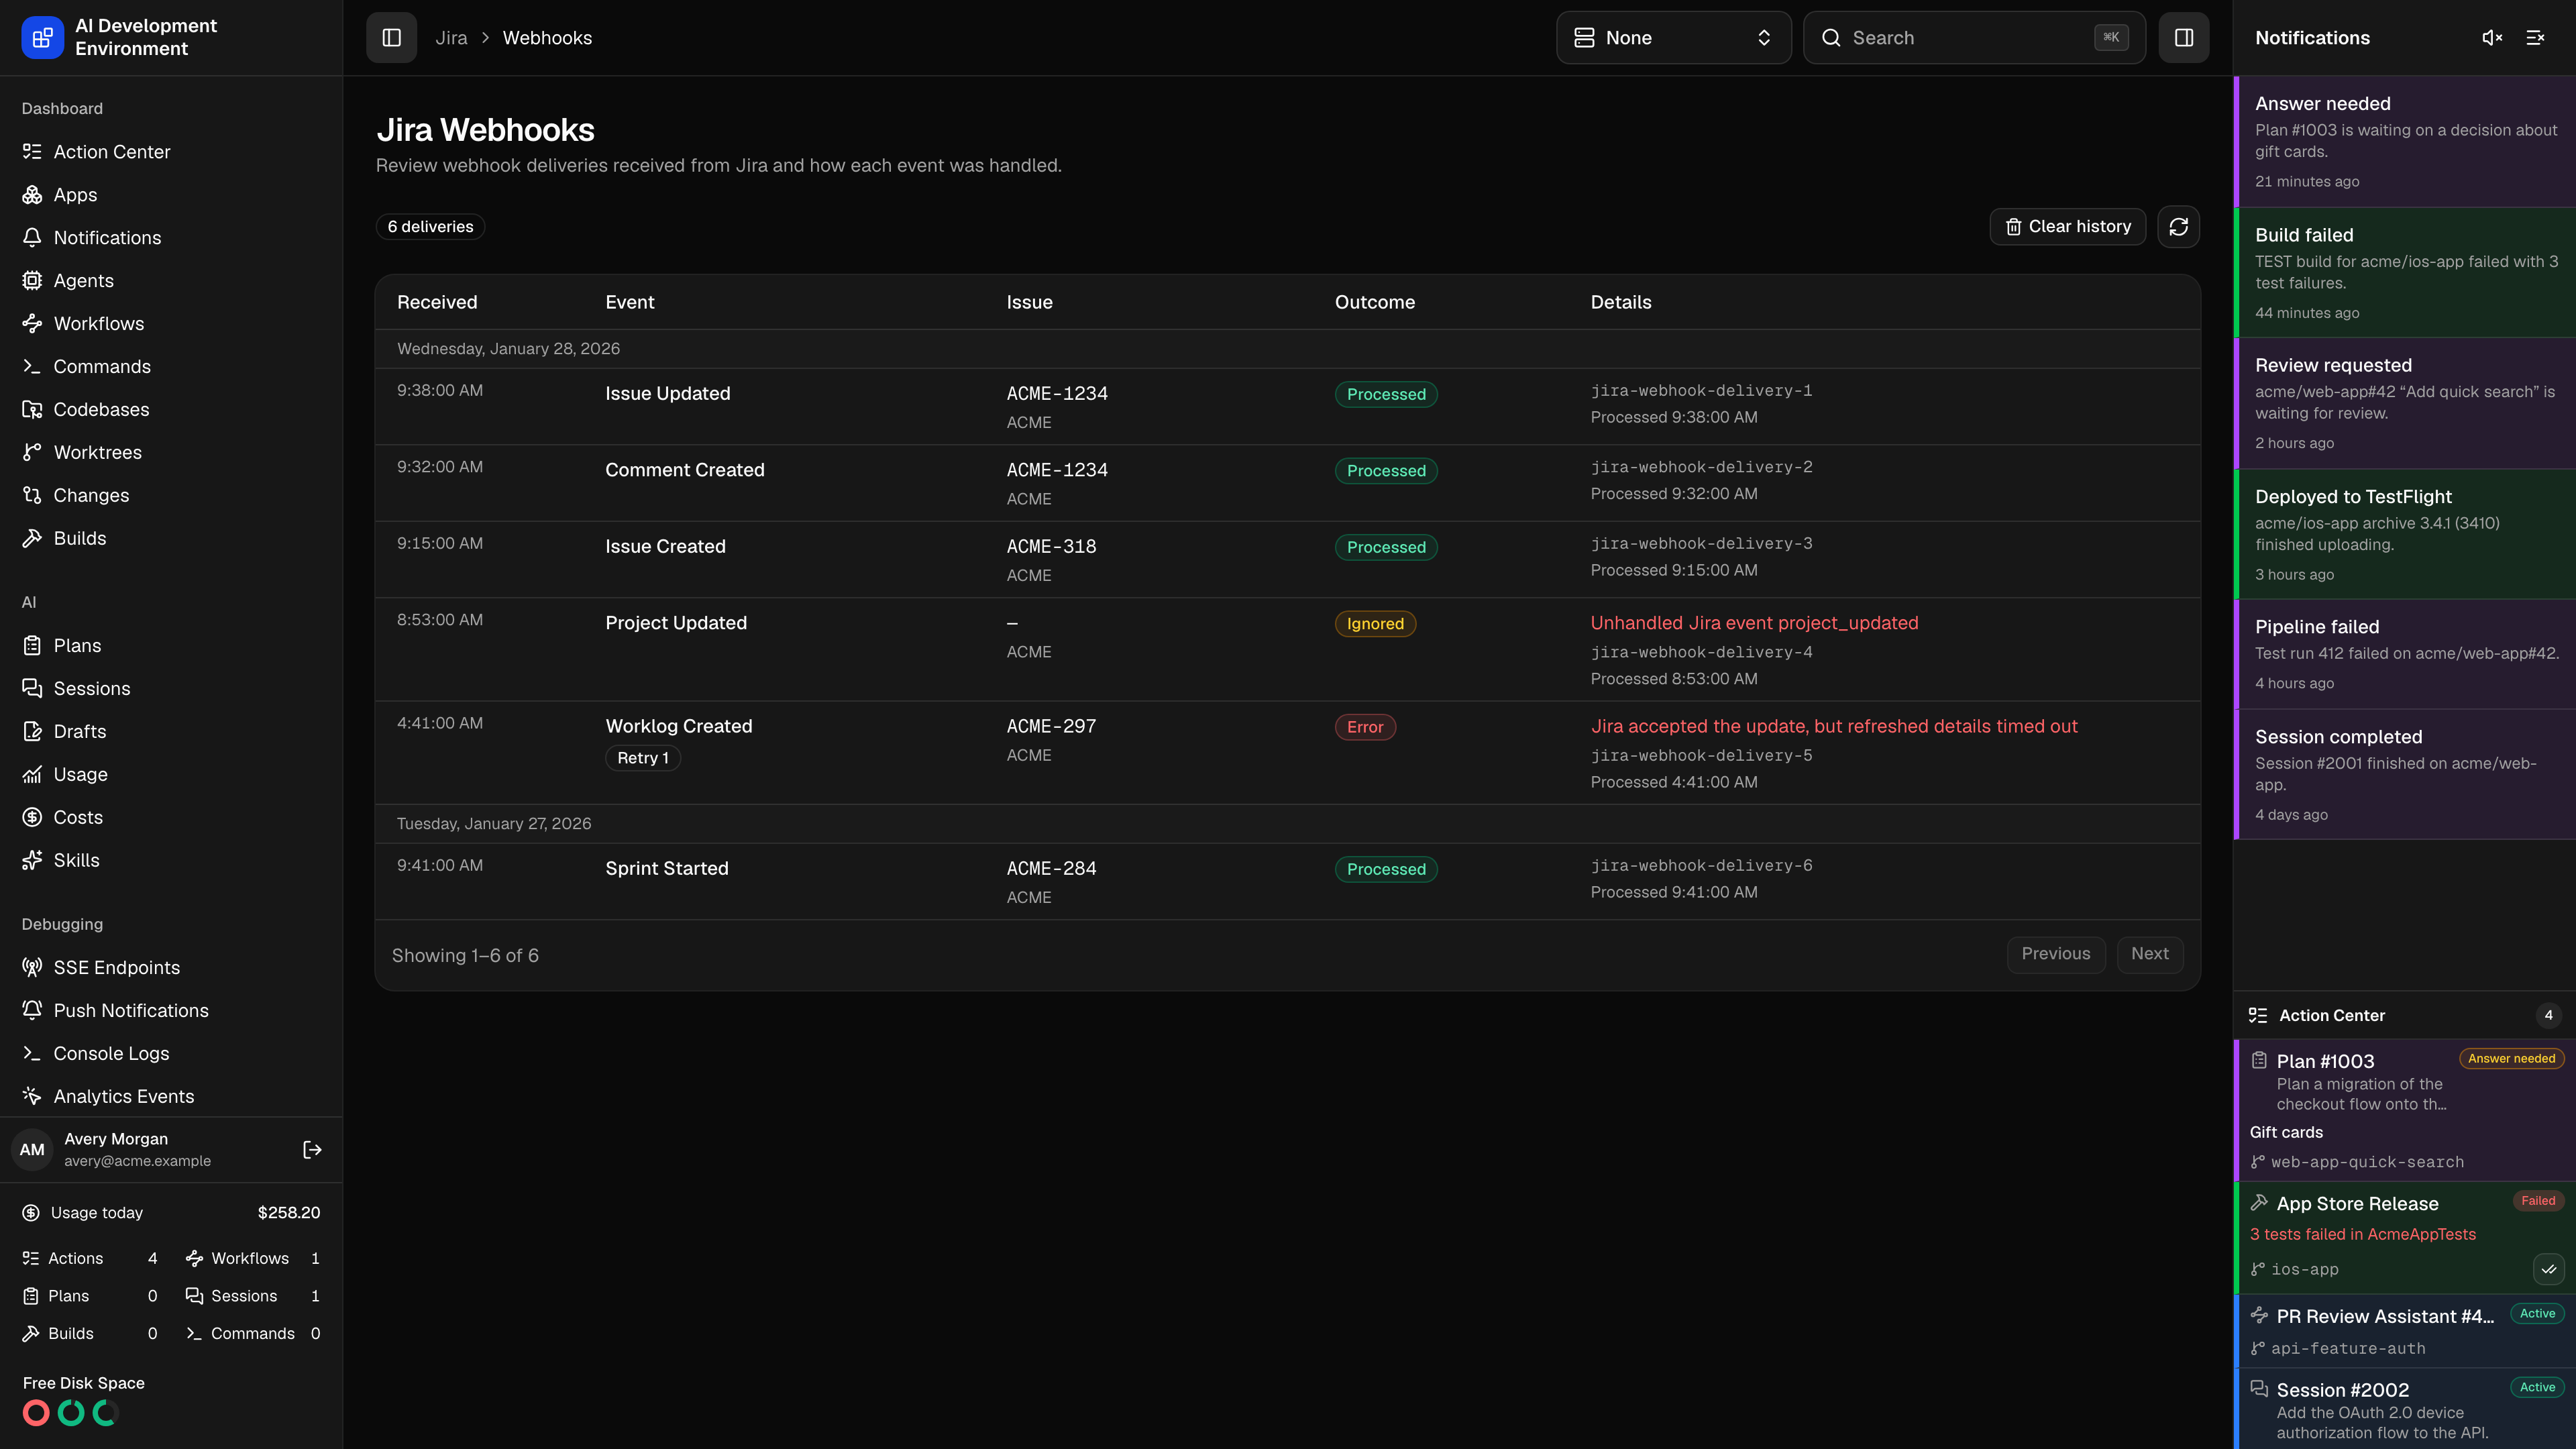Click the Changes icon in sidebar
Screen dimensions: 2576x1449
tap(32, 496)
